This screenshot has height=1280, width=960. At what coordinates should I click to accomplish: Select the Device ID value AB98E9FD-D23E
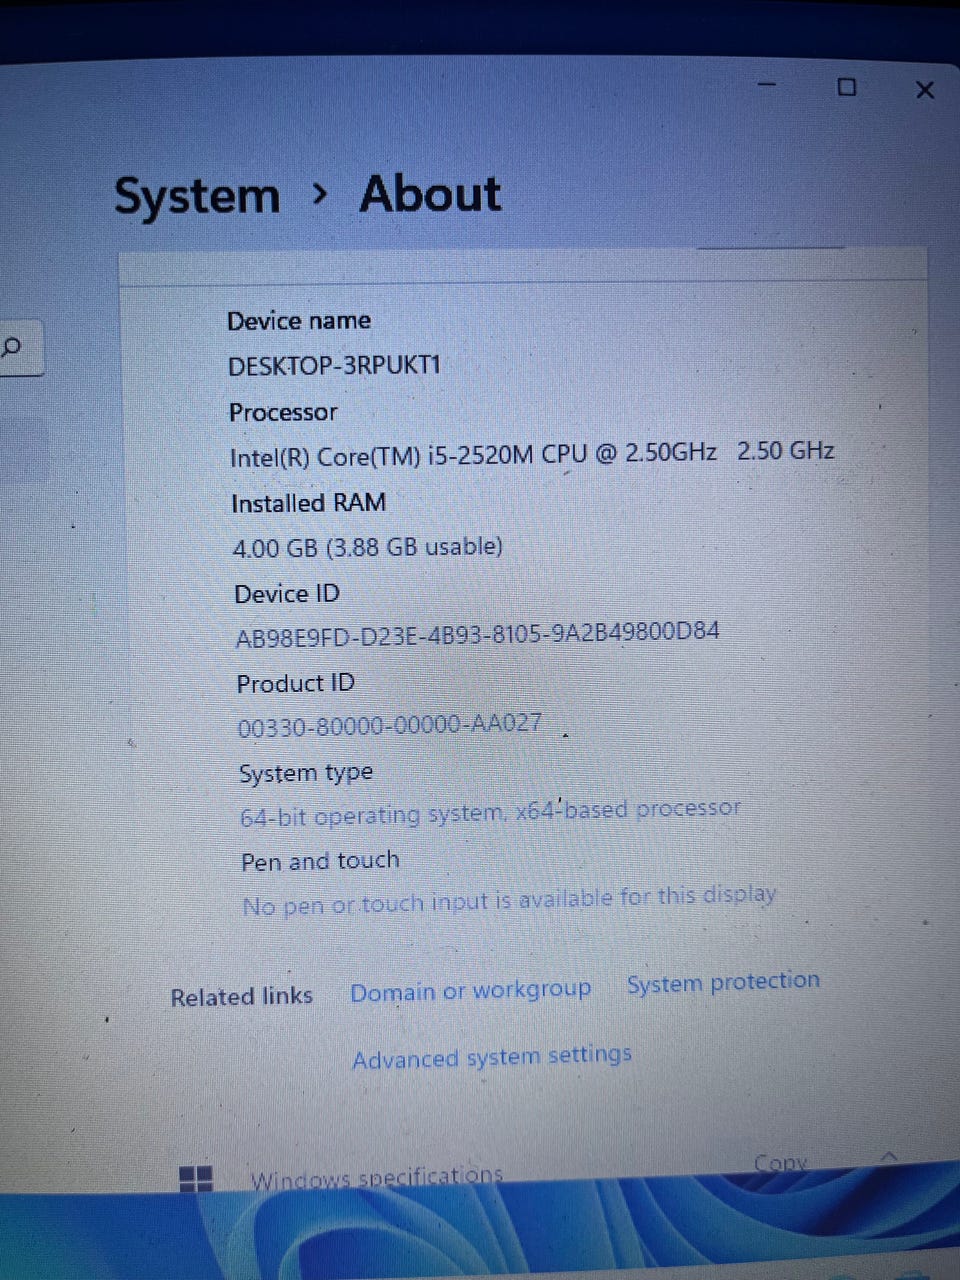pos(477,634)
